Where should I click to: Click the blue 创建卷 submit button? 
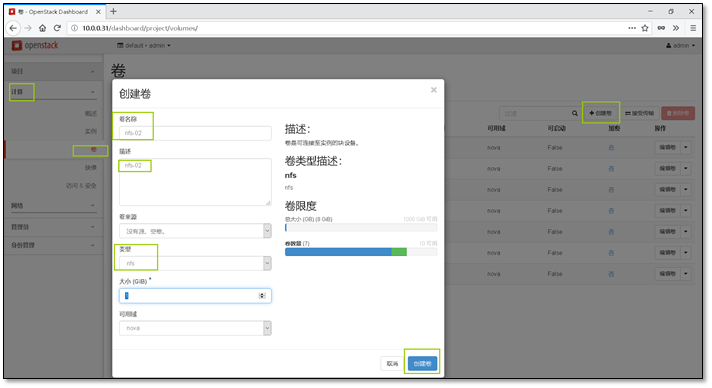click(x=422, y=363)
